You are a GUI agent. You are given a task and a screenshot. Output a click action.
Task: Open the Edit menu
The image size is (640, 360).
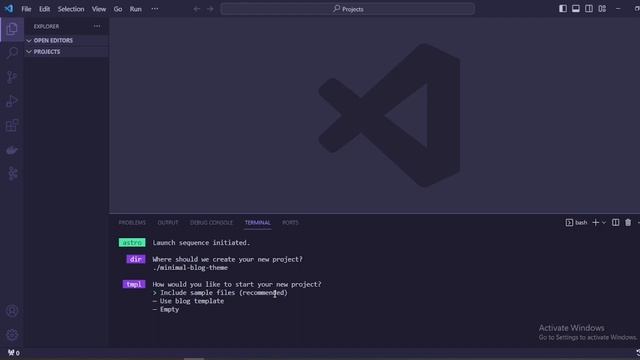pos(44,9)
